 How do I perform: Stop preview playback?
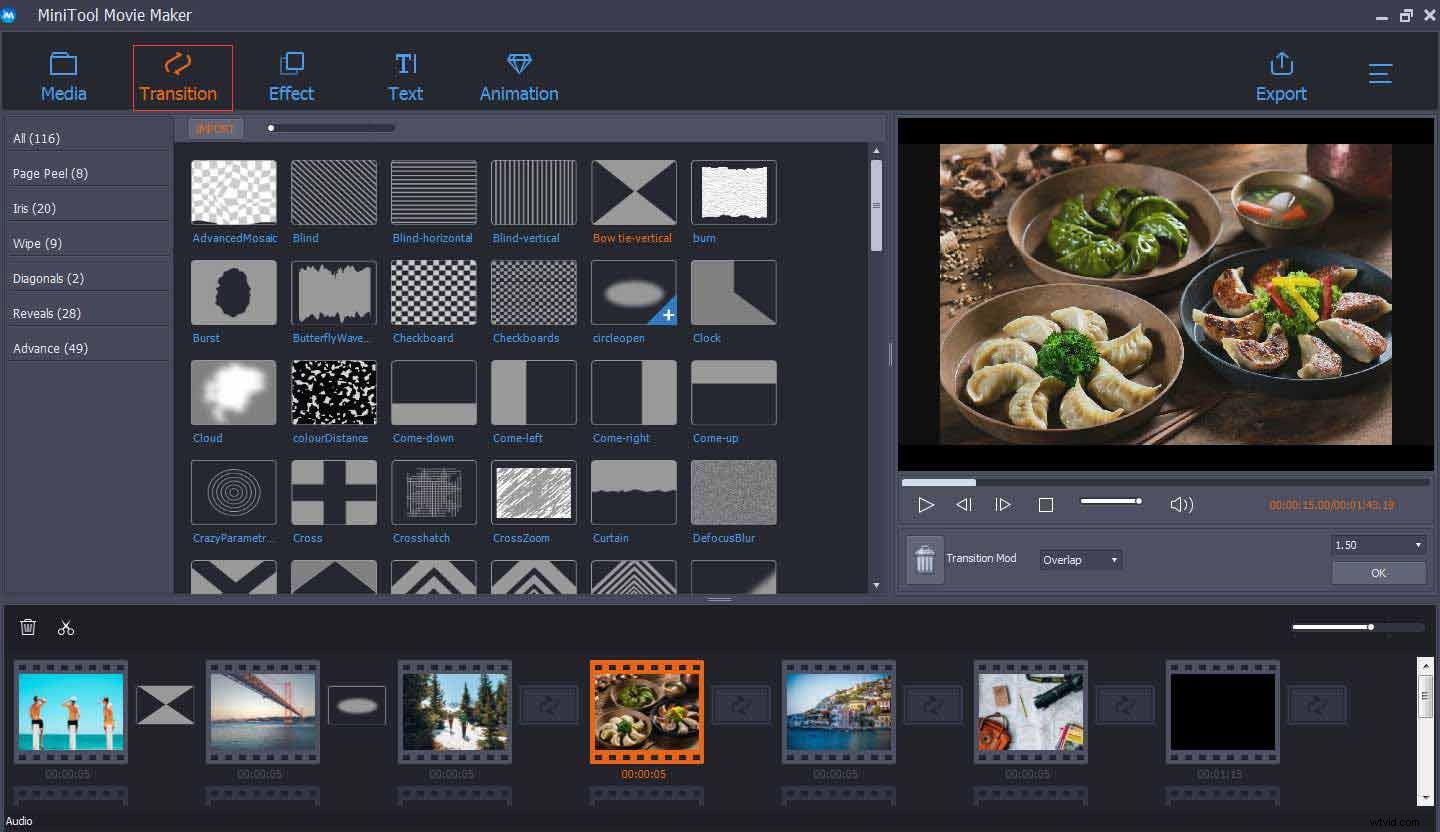pos(1046,505)
